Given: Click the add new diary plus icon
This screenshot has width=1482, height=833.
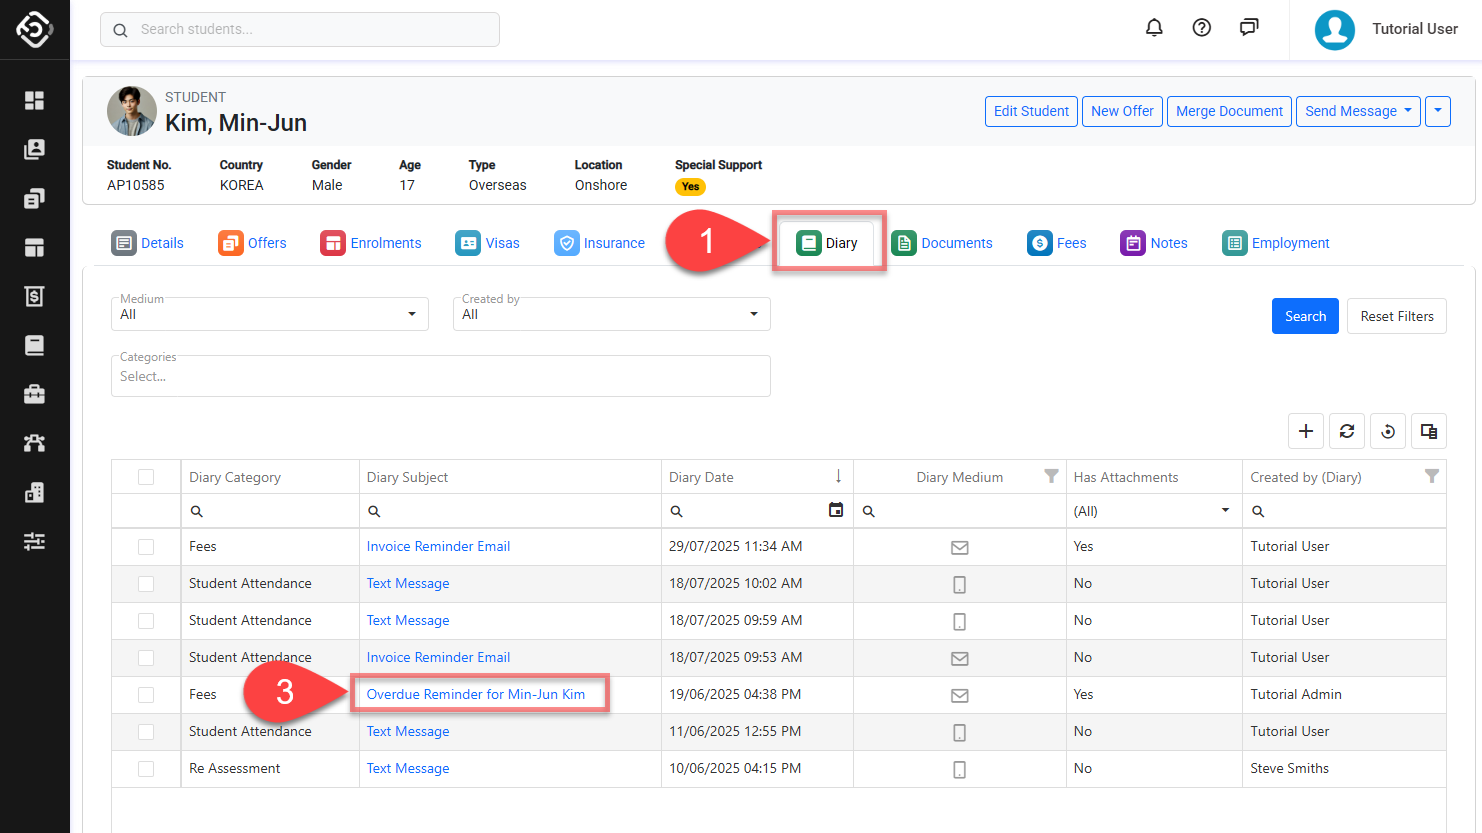Looking at the screenshot, I should [1306, 431].
